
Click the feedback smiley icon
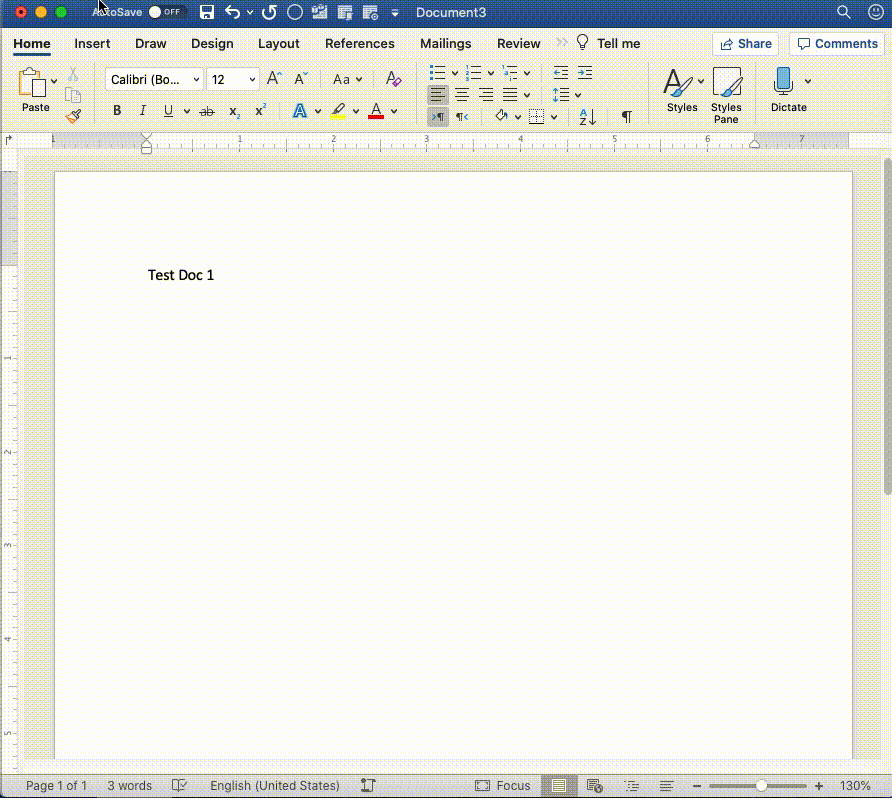click(x=876, y=12)
